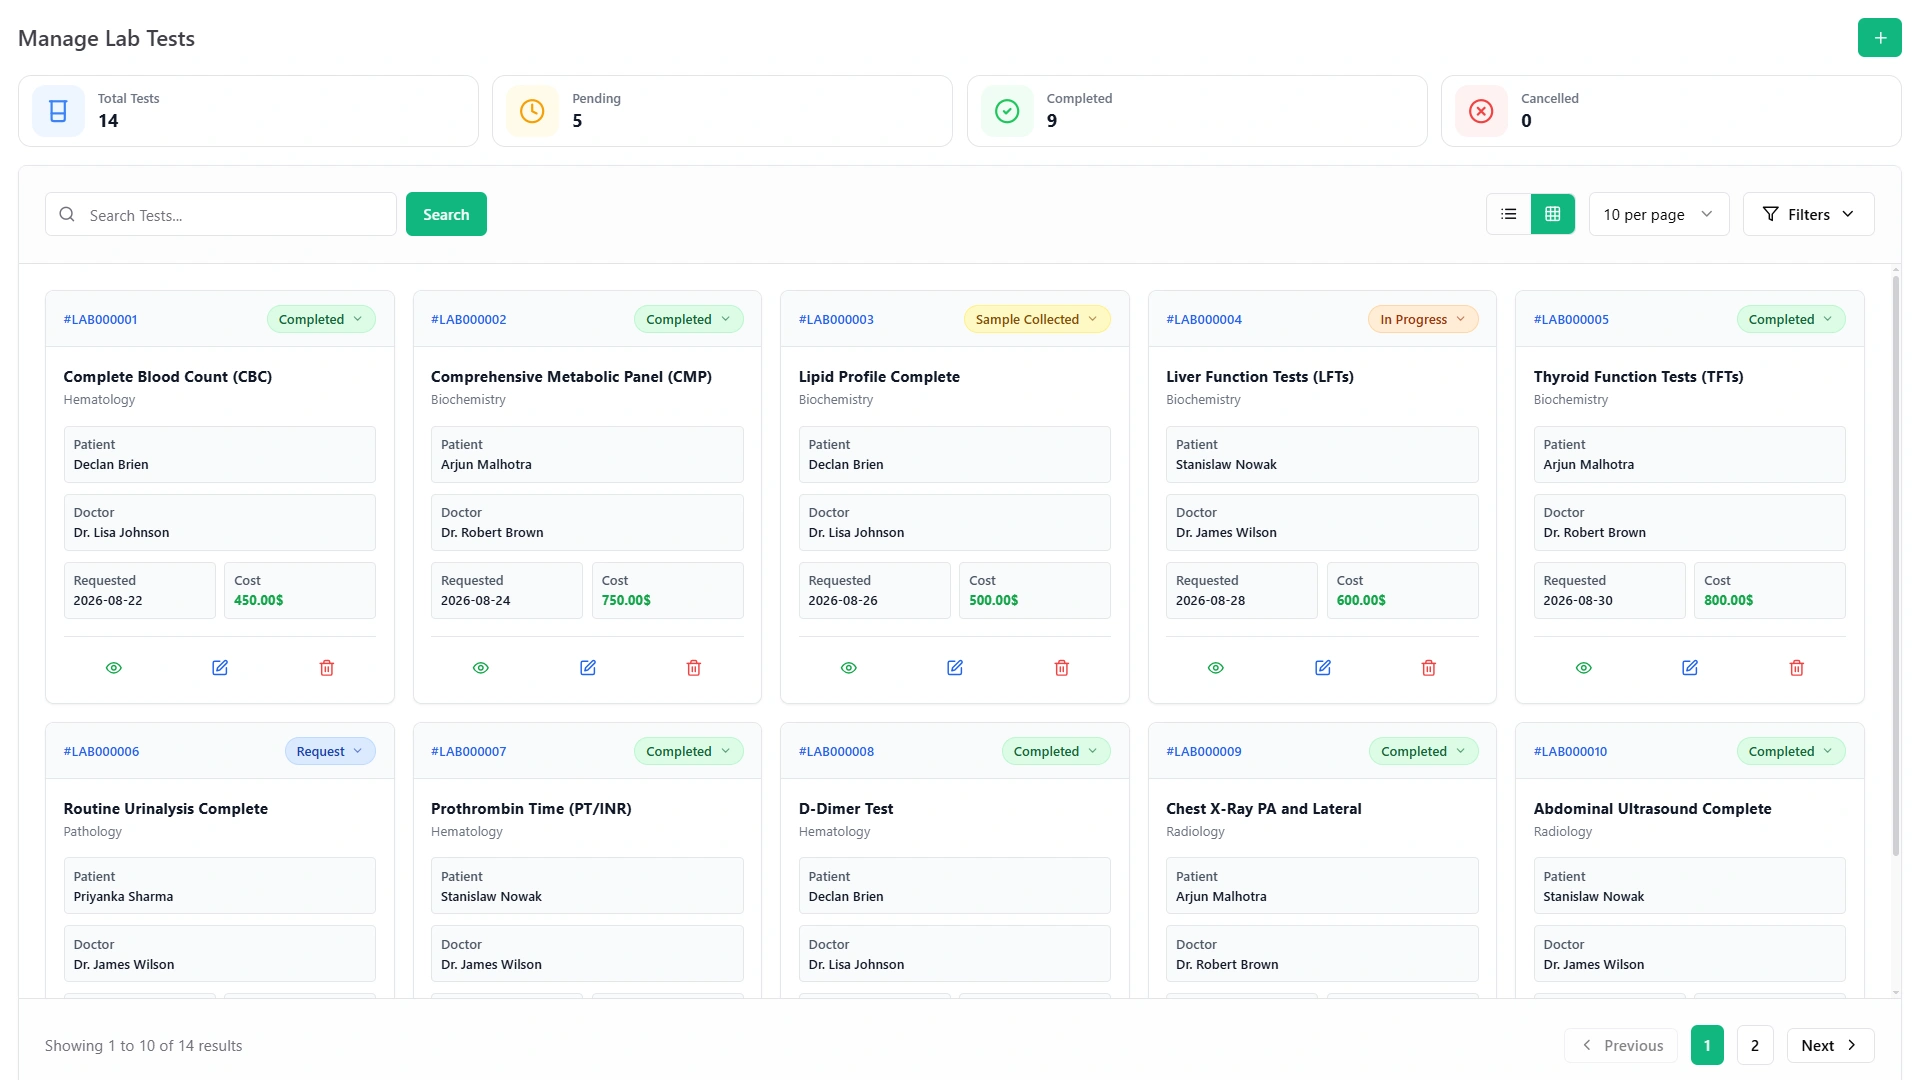Change In Progress status of #LAB000004
Viewport: 1920px width, 1080px height.
pyautogui.click(x=1423, y=320)
